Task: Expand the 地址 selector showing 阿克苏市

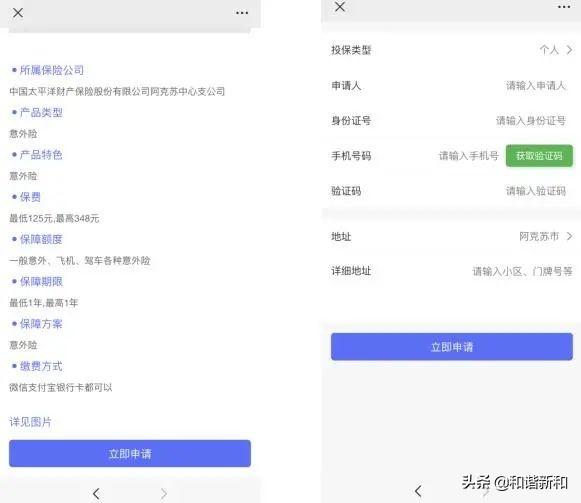Action: (x=452, y=236)
